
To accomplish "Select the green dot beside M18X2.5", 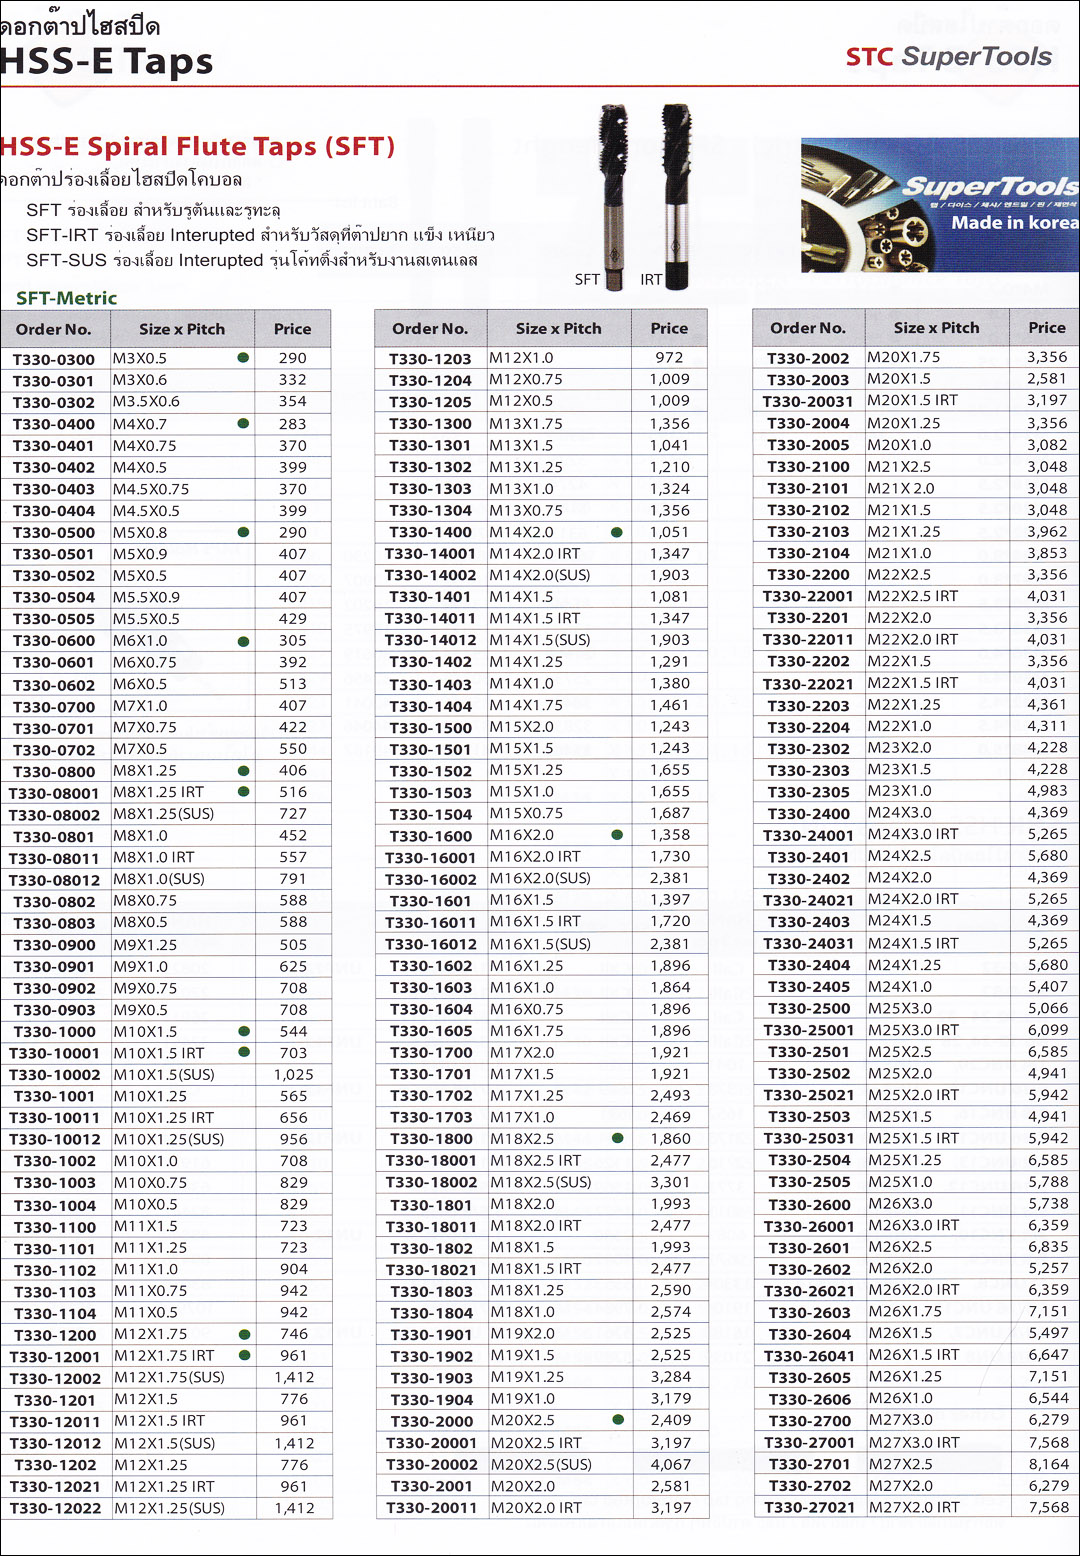I will tap(617, 1138).
